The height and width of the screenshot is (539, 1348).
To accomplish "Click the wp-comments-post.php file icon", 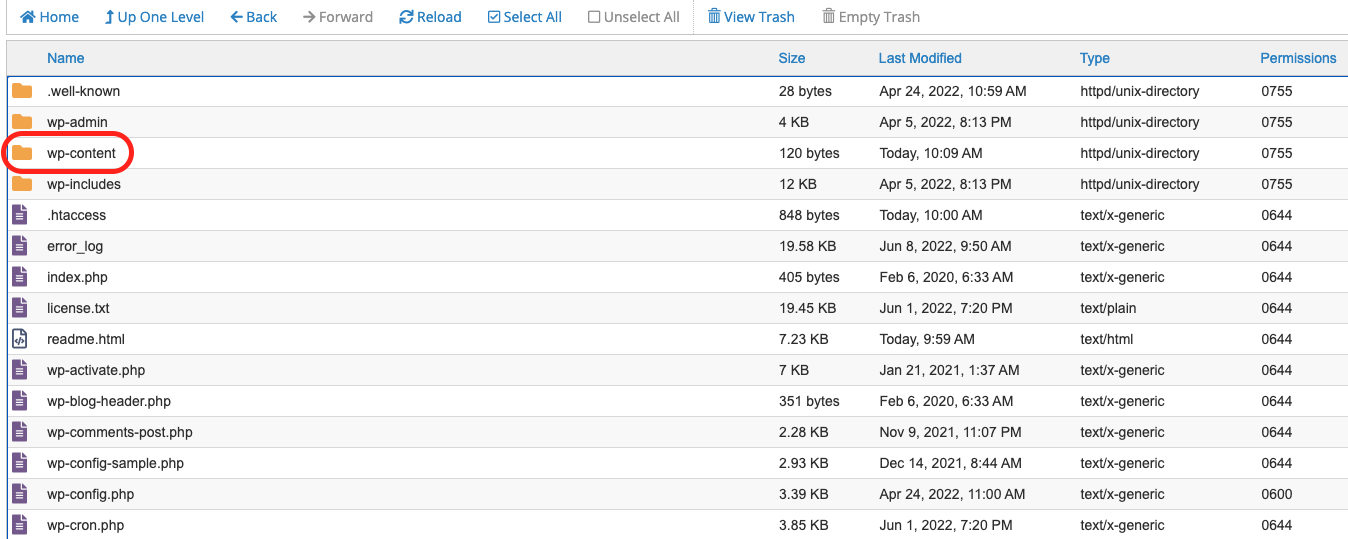I will pyautogui.click(x=19, y=432).
